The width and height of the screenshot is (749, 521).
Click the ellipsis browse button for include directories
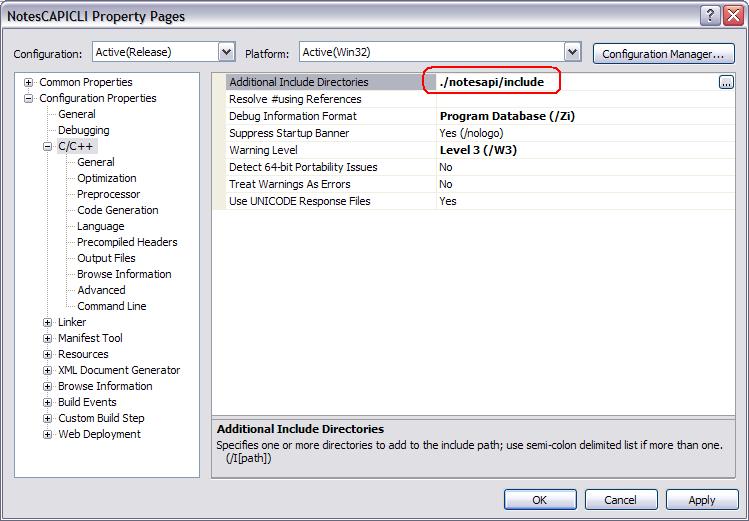(726, 82)
